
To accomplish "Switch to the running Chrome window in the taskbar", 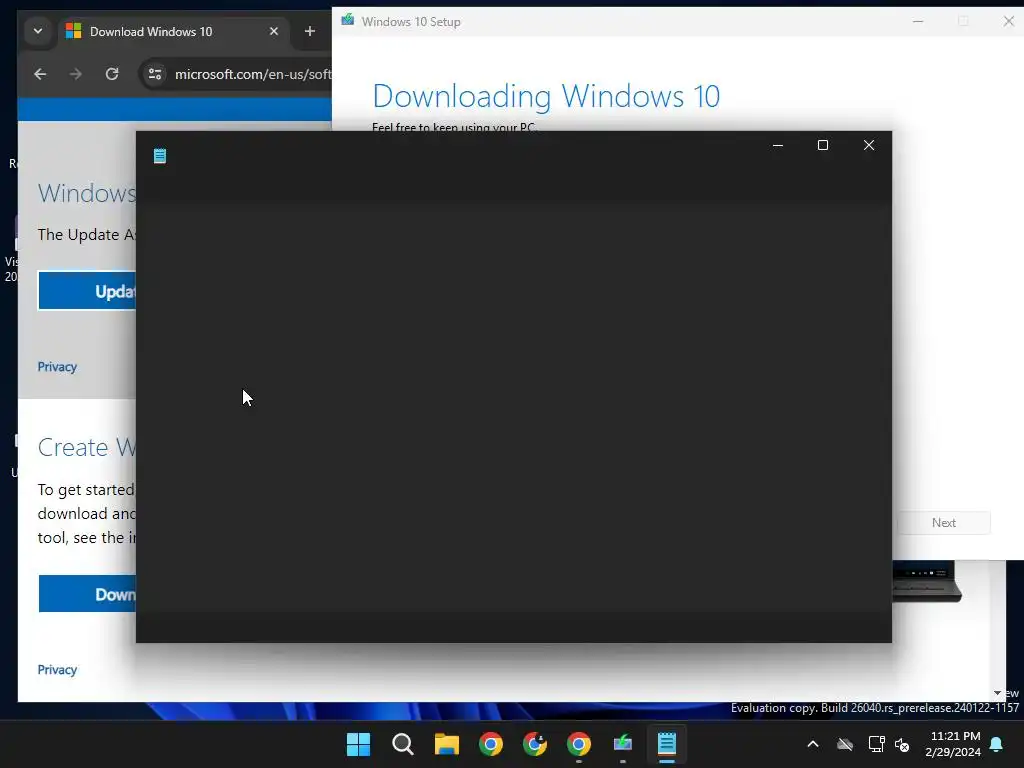I will (579, 744).
